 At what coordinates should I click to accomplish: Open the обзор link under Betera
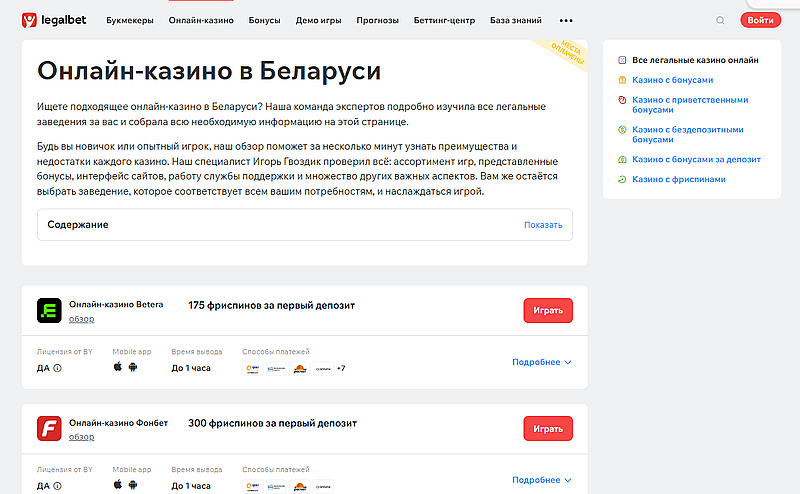(82, 319)
